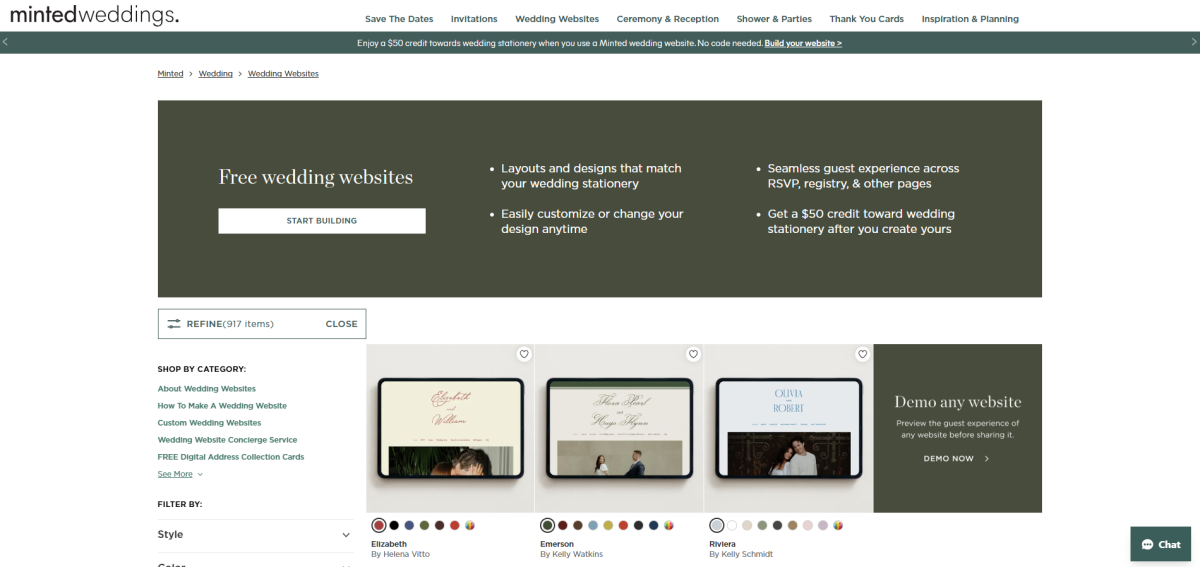Click the Elizabeth design name
The width and height of the screenshot is (1200, 567).
coord(389,544)
